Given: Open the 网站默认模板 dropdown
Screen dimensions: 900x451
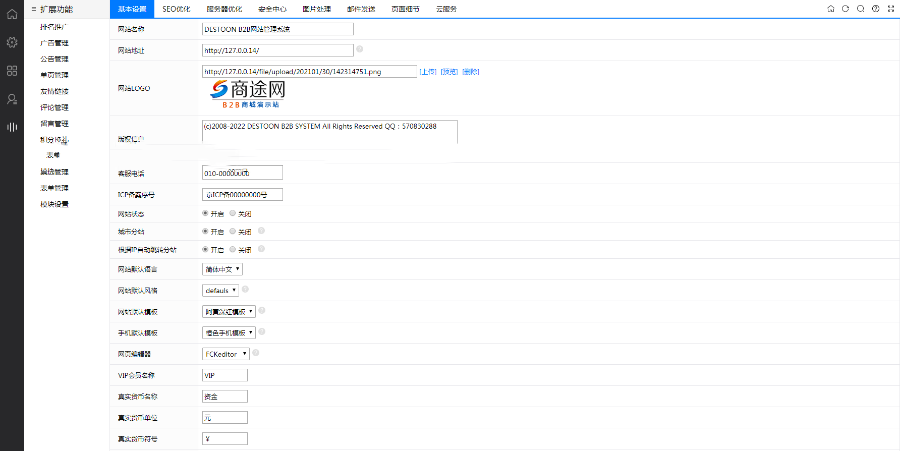Looking at the screenshot, I should [229, 312].
